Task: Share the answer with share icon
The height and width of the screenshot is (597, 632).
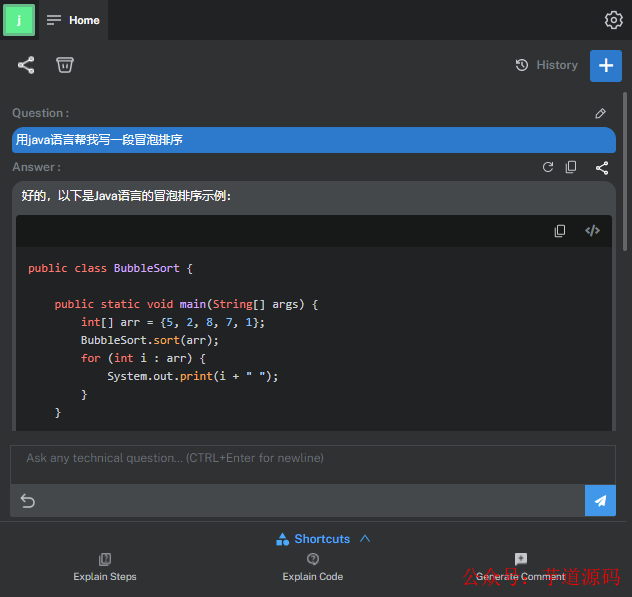Action: (x=602, y=168)
